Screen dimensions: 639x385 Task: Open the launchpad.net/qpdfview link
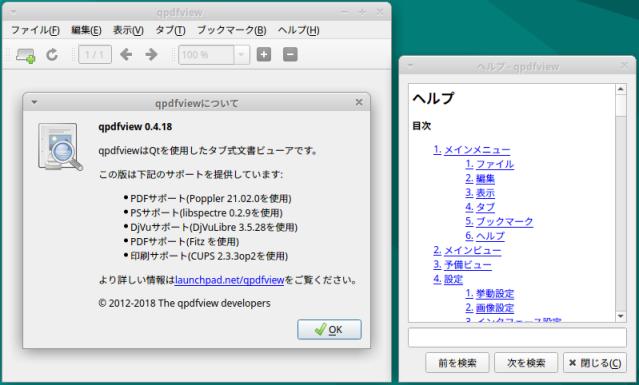(229, 280)
